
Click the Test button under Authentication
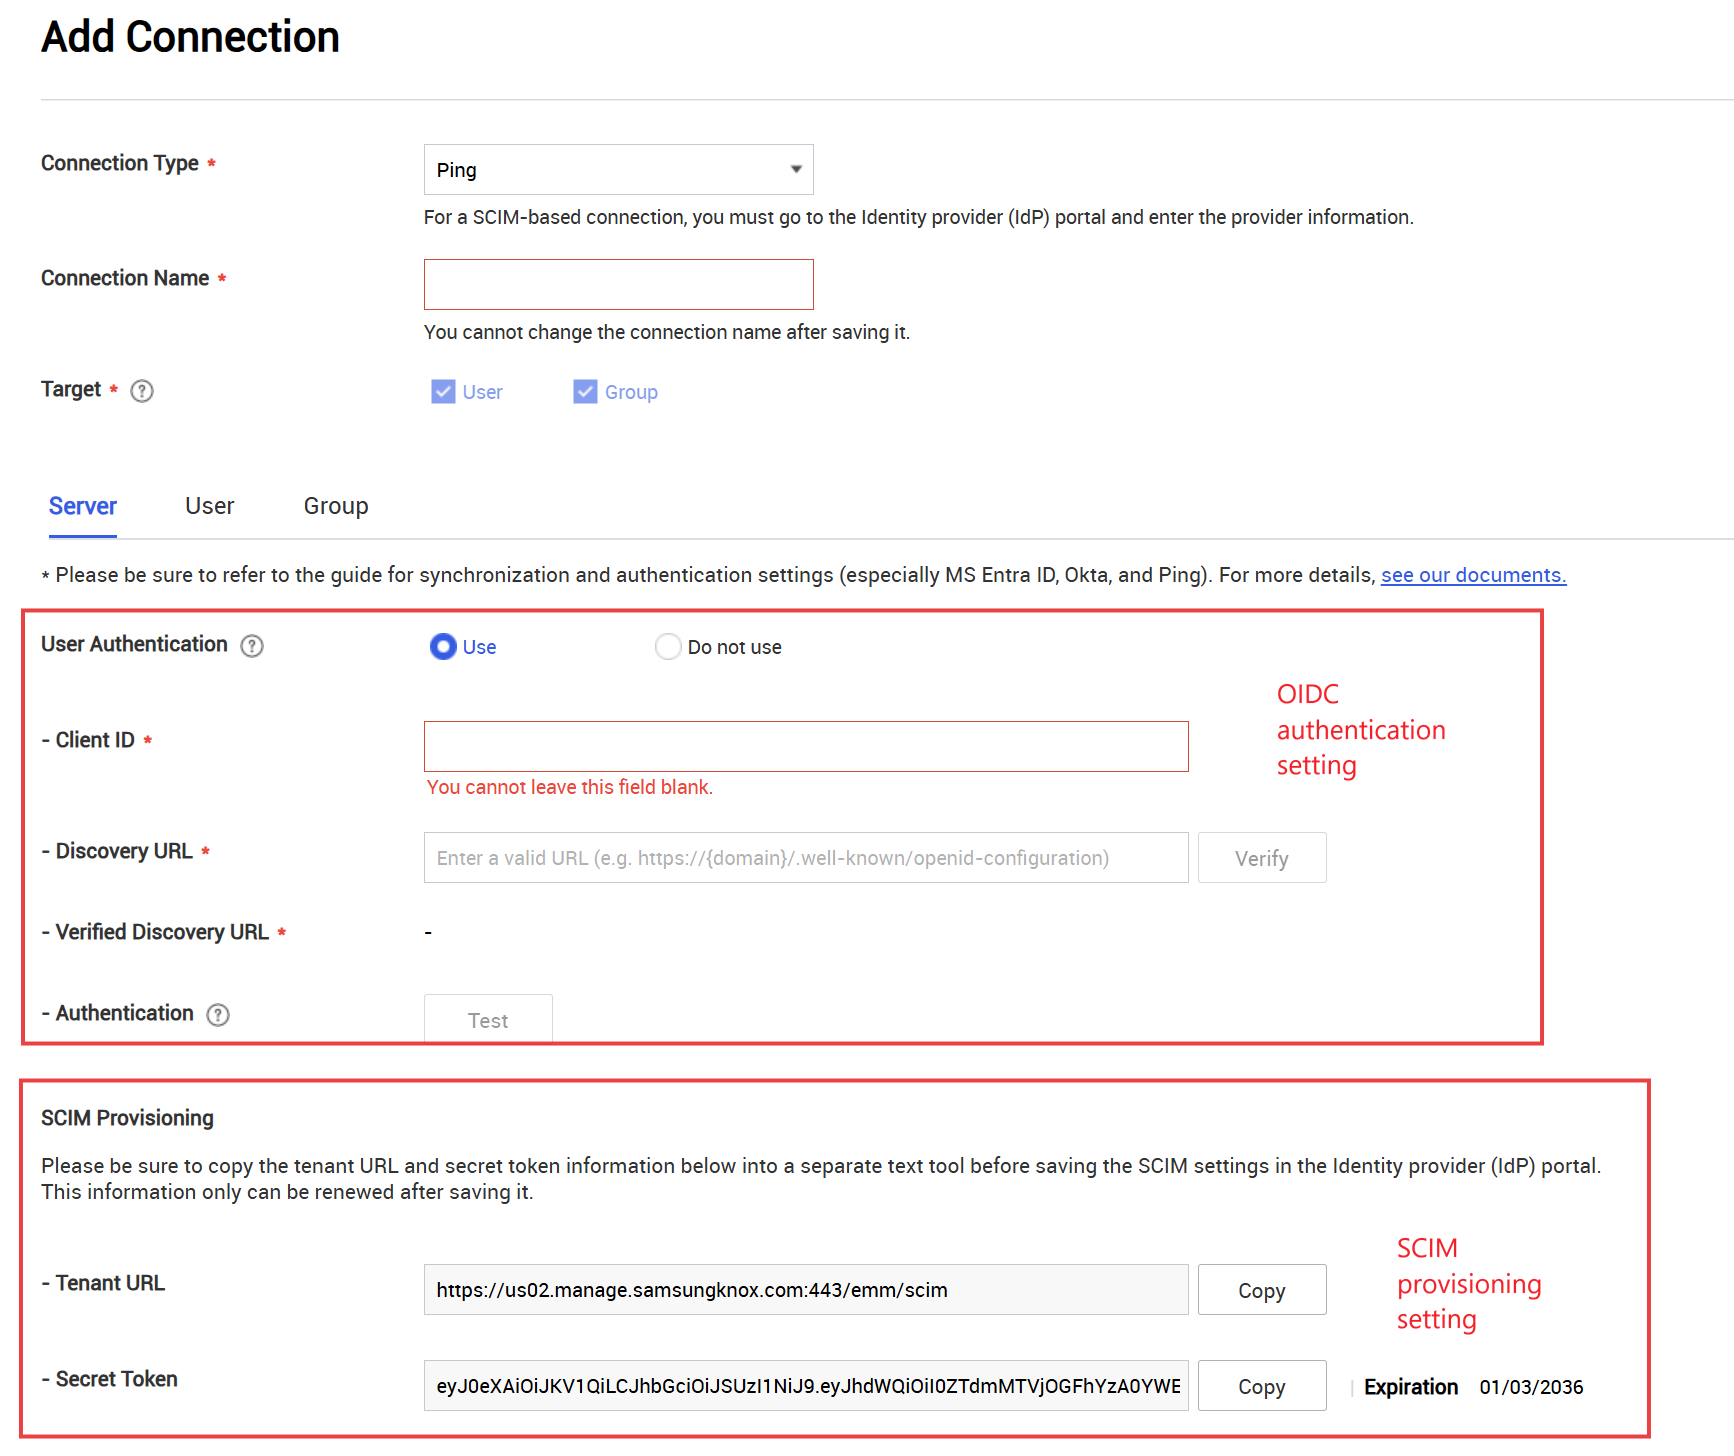point(488,1019)
